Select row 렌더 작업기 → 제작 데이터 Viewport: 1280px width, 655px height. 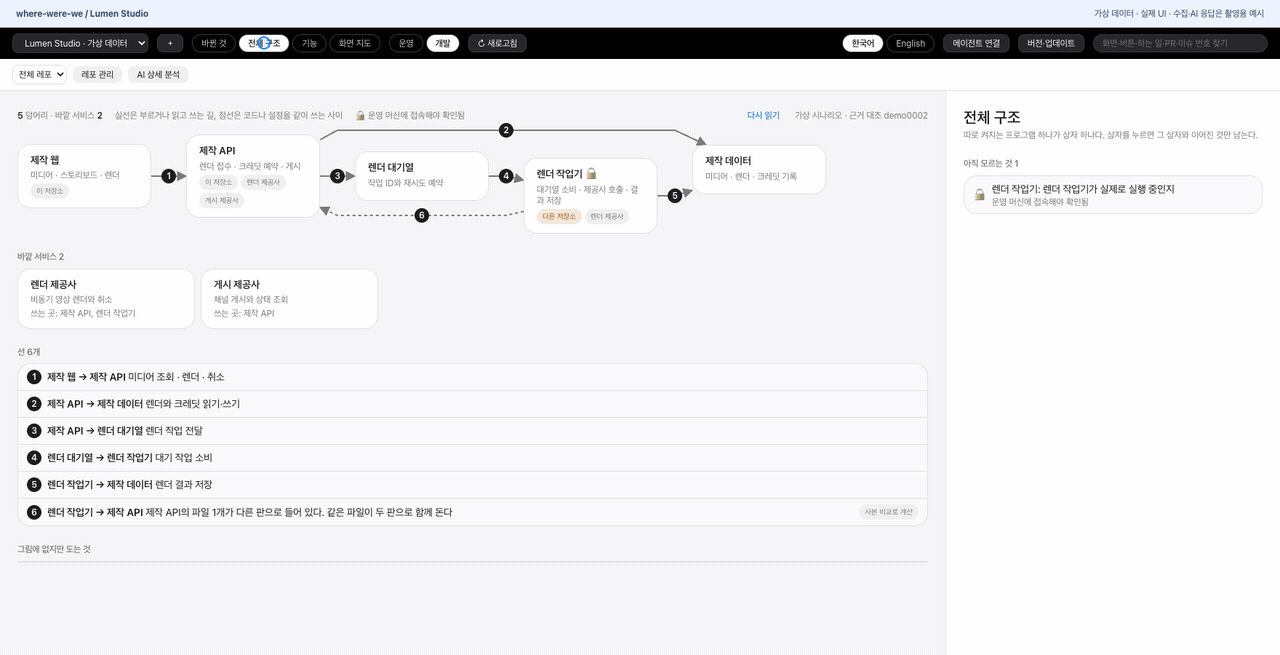[472, 485]
